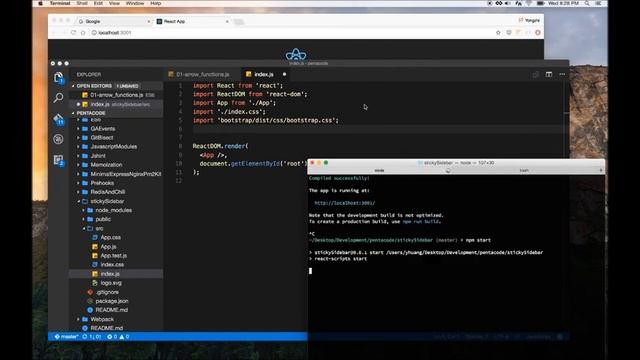Open the Edit menu
This screenshot has width=640, height=360.
click(98, 3)
